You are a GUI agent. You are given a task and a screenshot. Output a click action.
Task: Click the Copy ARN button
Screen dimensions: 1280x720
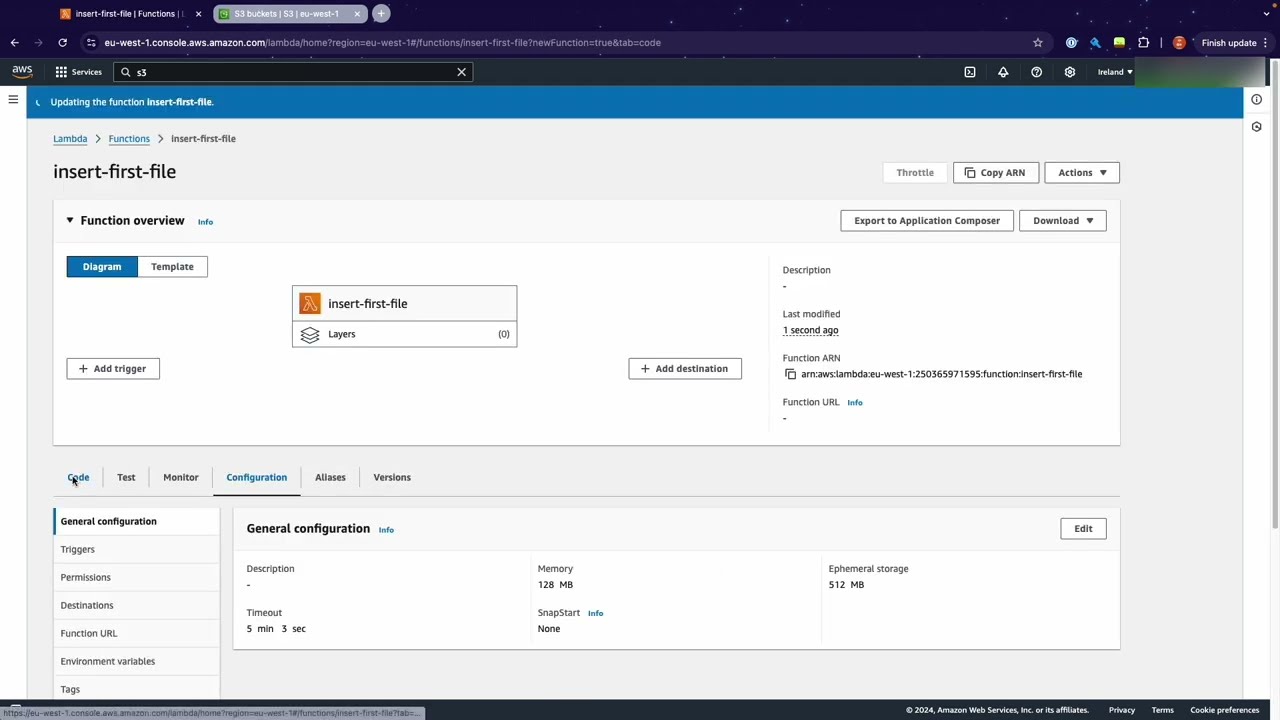coord(996,173)
